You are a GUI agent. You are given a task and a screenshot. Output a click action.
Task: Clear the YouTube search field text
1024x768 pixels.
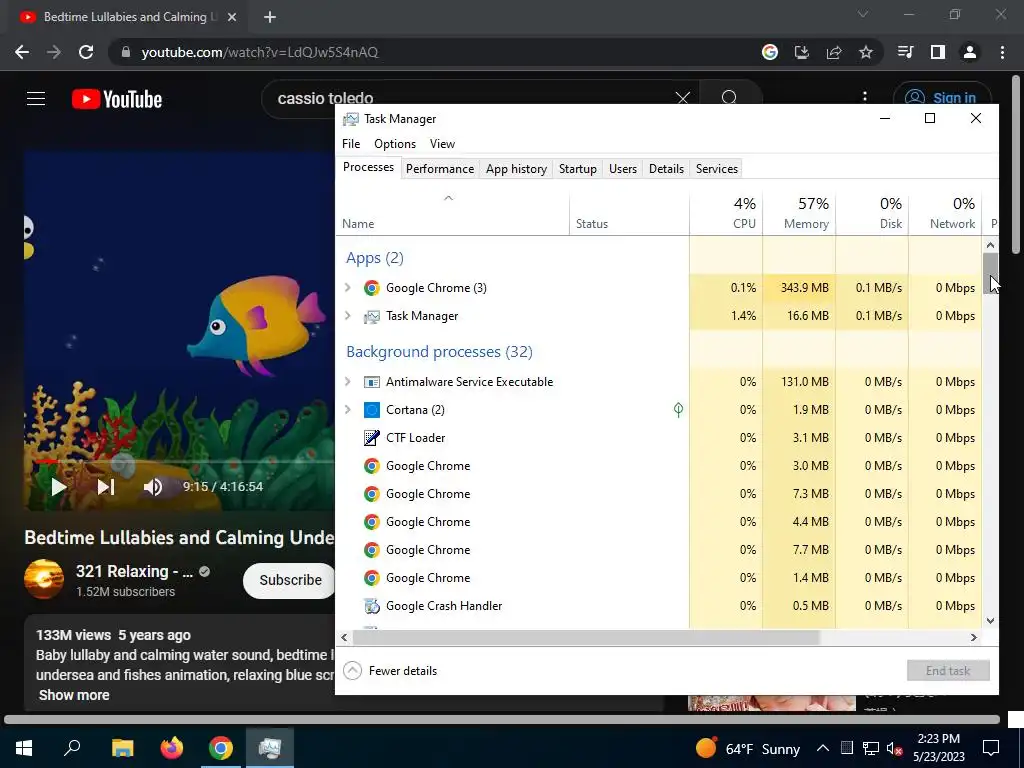[x=682, y=99]
